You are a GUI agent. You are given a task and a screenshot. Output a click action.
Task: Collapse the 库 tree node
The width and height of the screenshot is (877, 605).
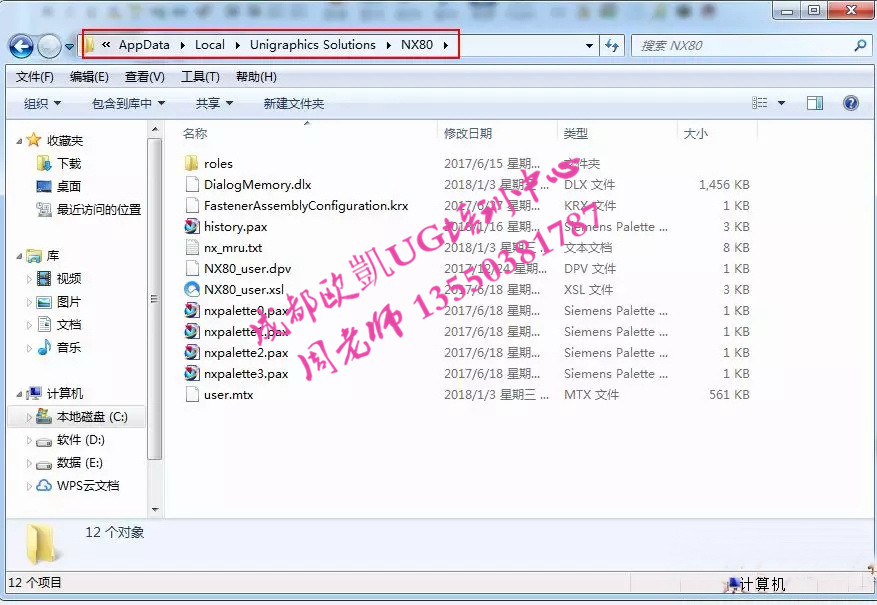[19, 257]
